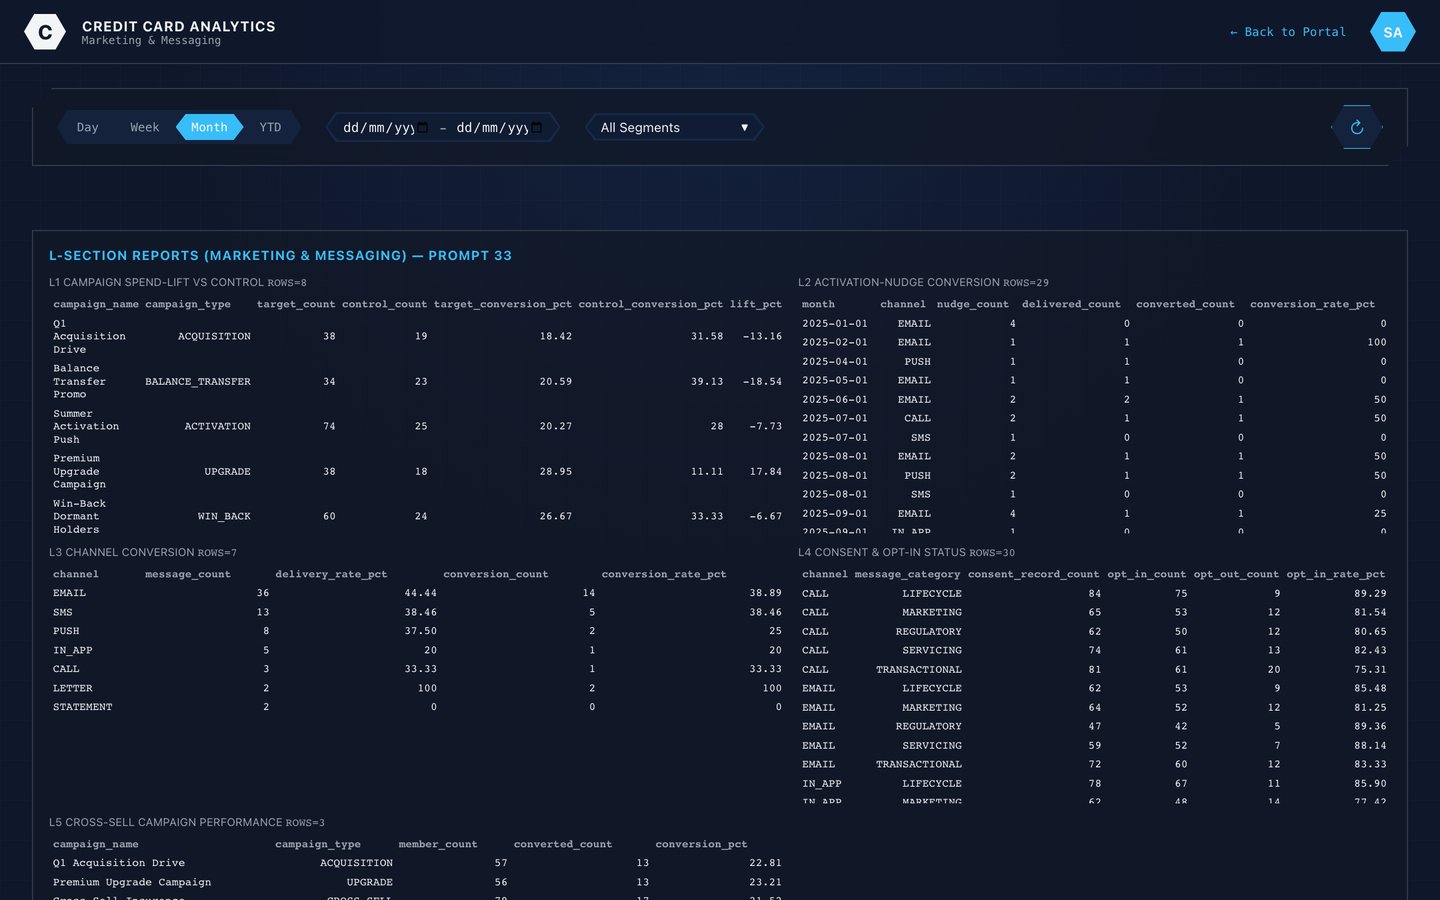The width and height of the screenshot is (1440, 900).
Task: Open the SA user avatar
Action: click(x=1393, y=32)
